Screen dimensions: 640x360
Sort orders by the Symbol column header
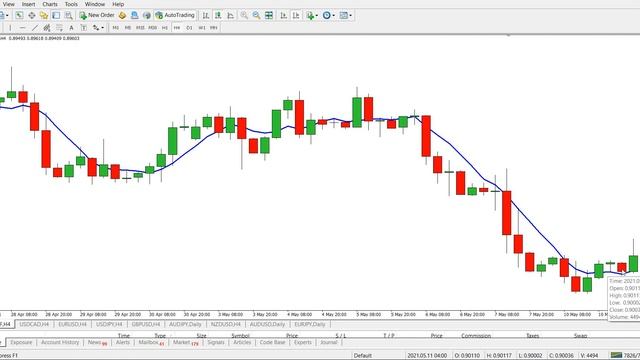[x=240, y=336]
